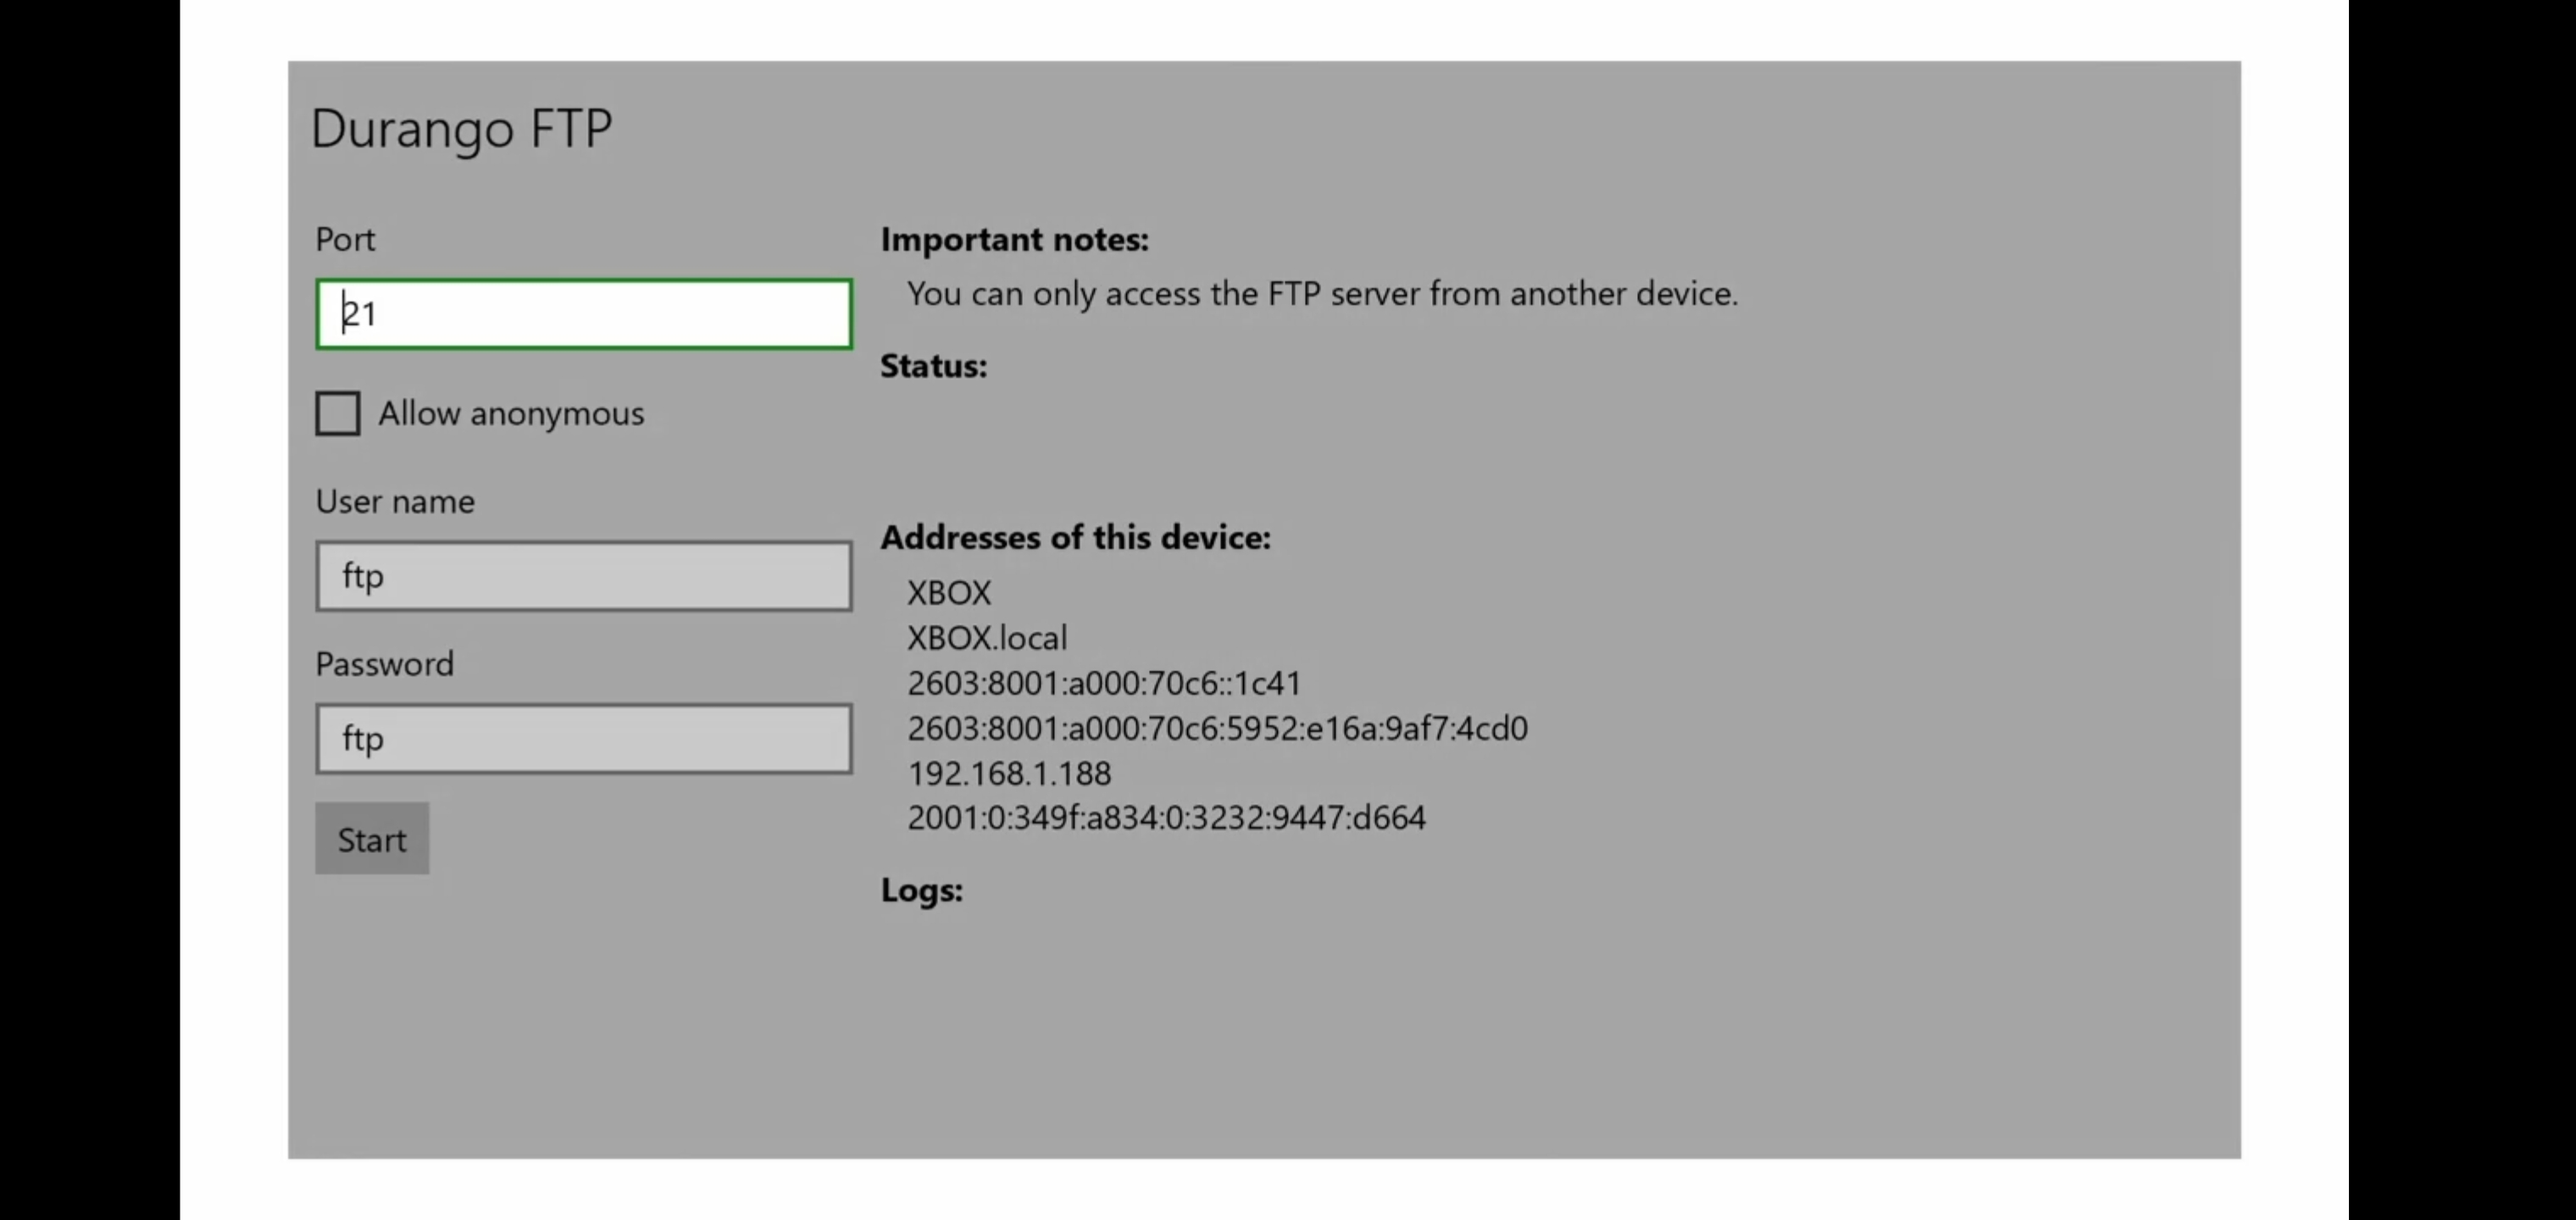Click the address ending in 4cd0

point(1217,728)
